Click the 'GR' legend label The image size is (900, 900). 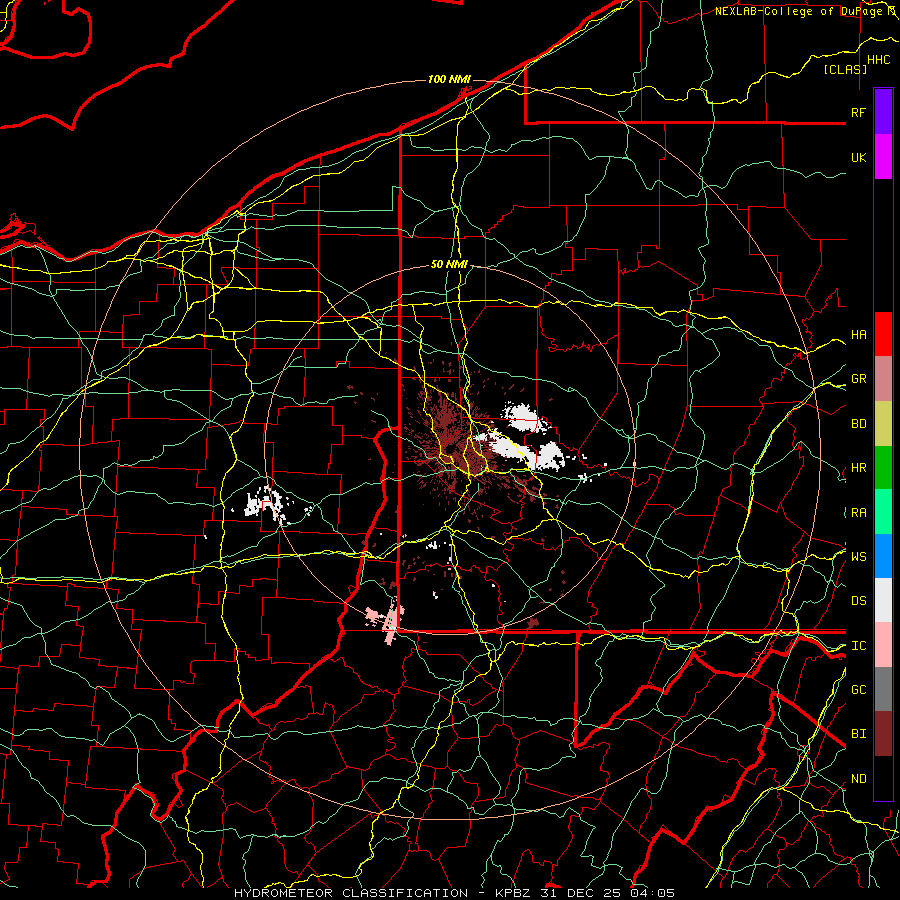pos(858,379)
